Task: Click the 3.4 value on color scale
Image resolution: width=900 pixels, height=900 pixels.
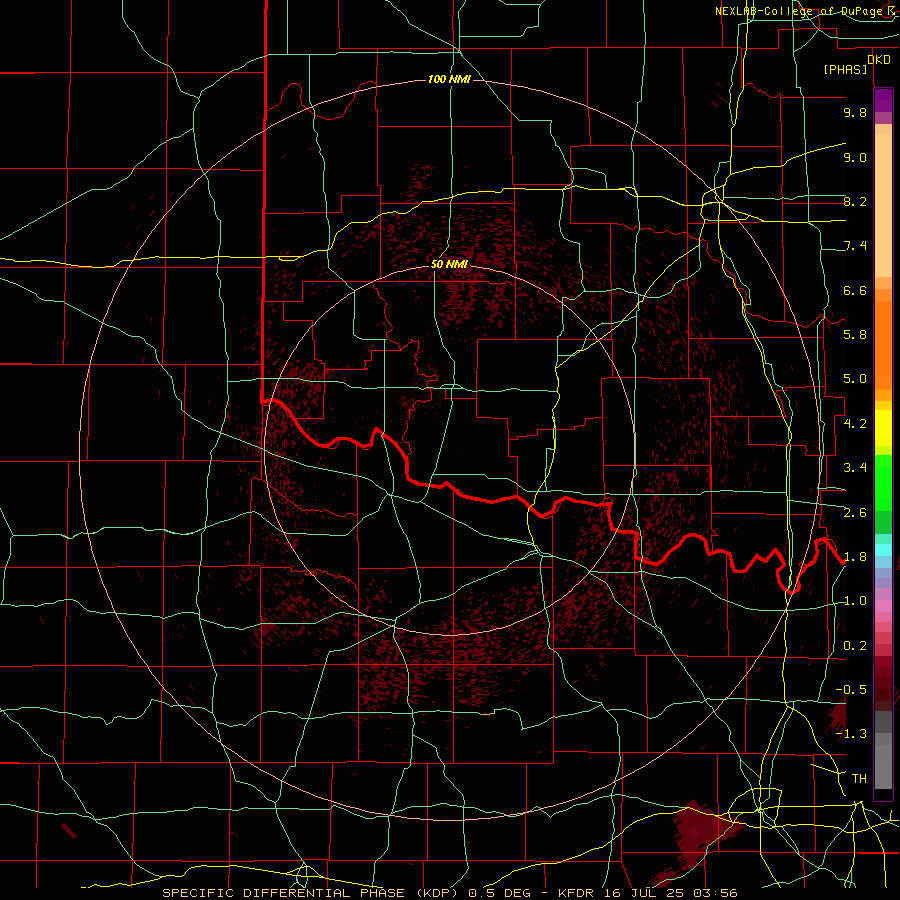Action: (855, 468)
